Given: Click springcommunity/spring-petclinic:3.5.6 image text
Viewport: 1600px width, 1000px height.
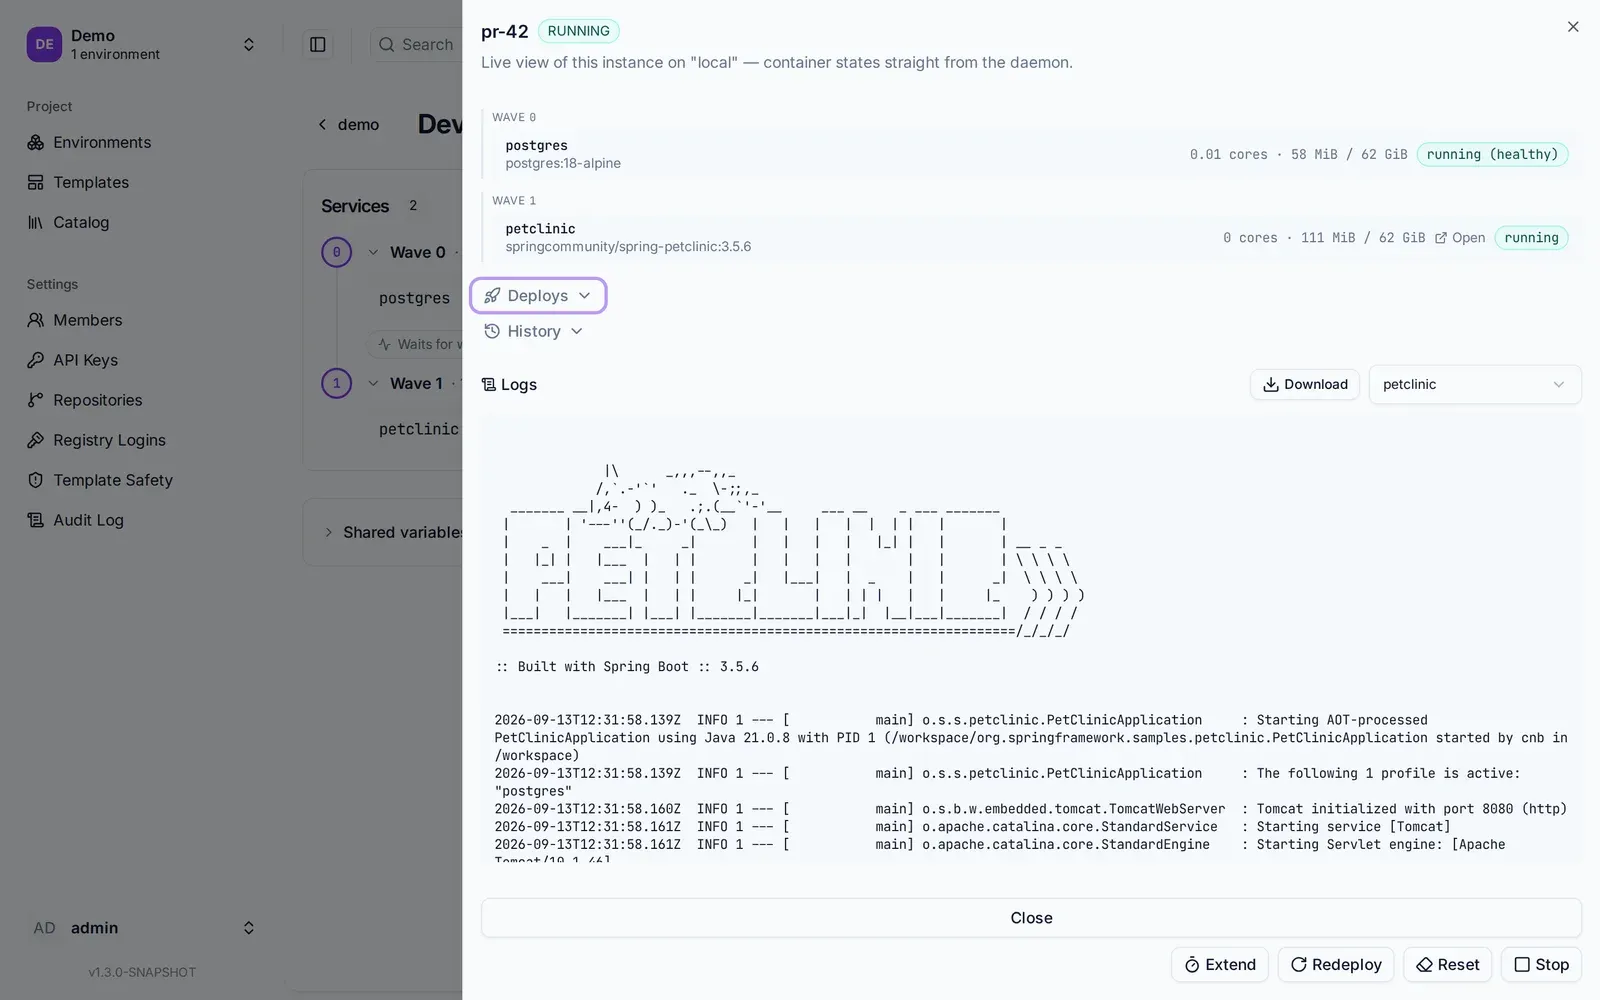Looking at the screenshot, I should pos(628,247).
